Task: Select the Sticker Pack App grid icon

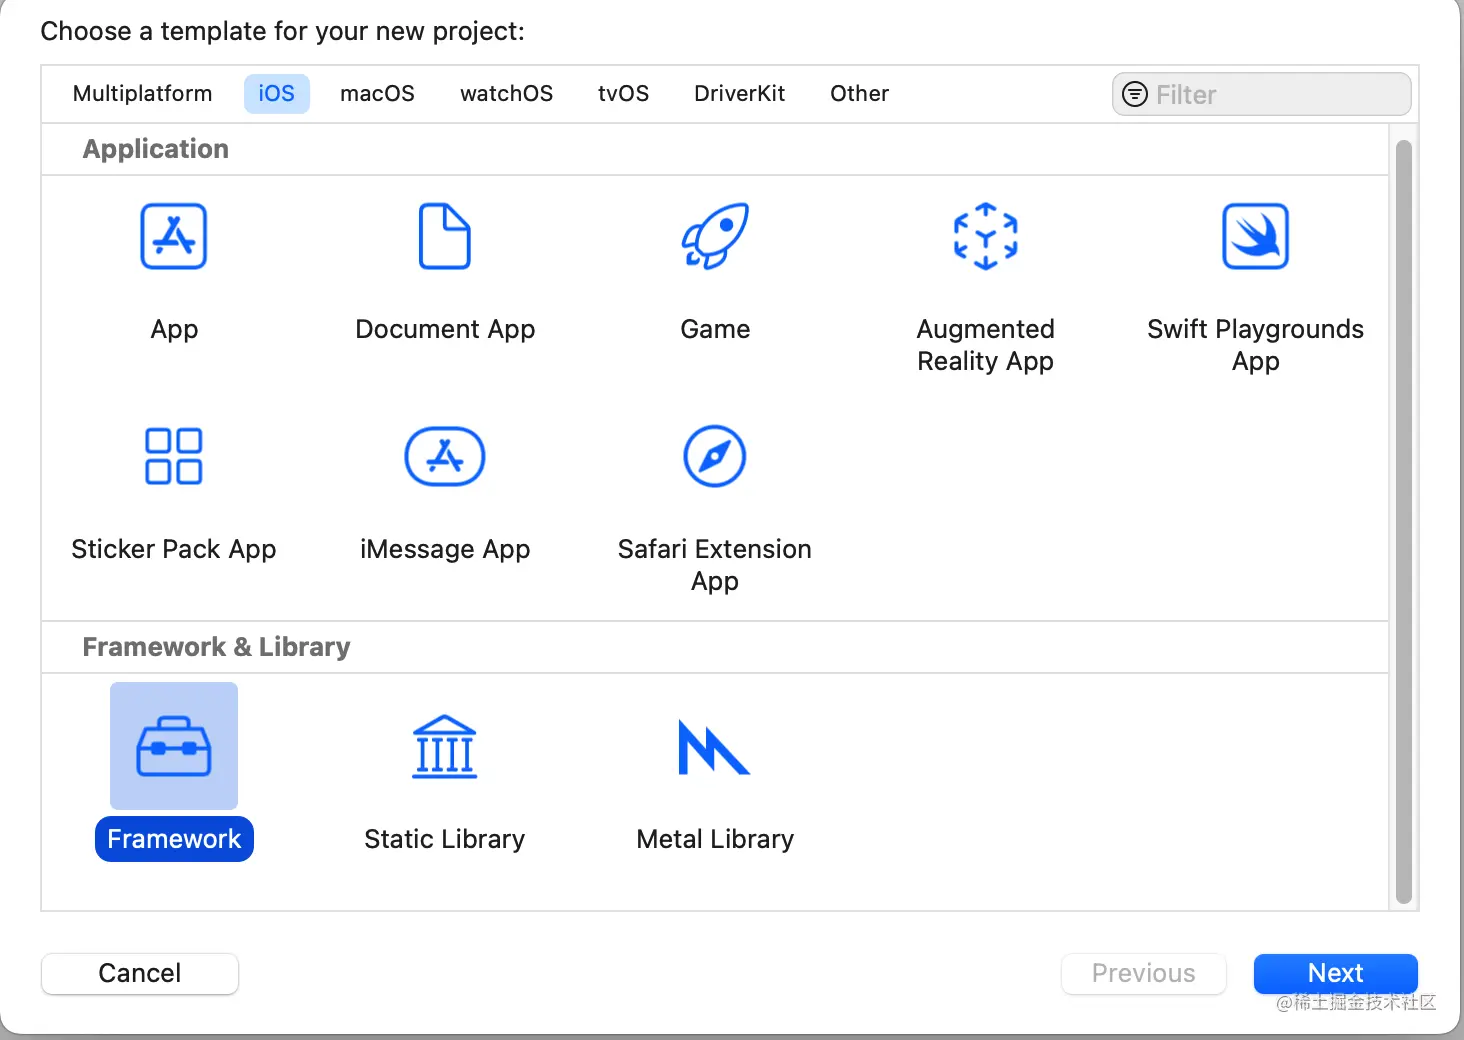Action: coord(174,456)
